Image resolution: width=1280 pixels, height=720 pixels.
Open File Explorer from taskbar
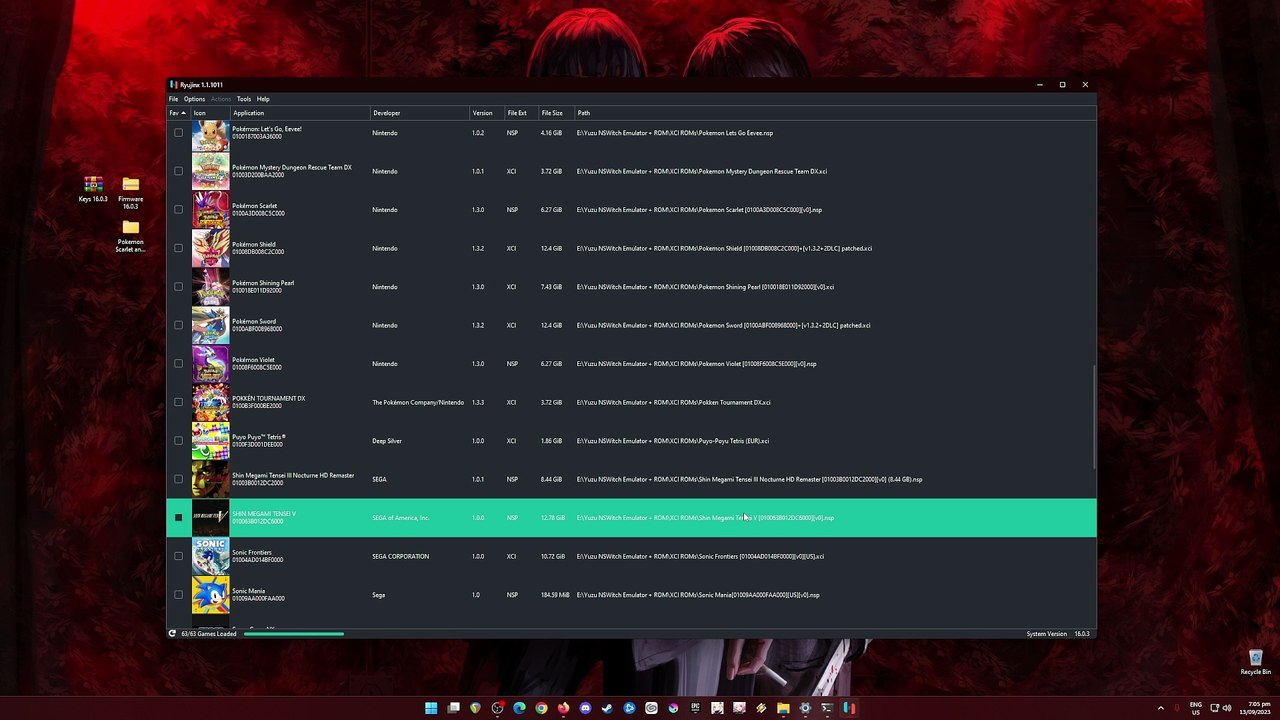click(x=783, y=708)
